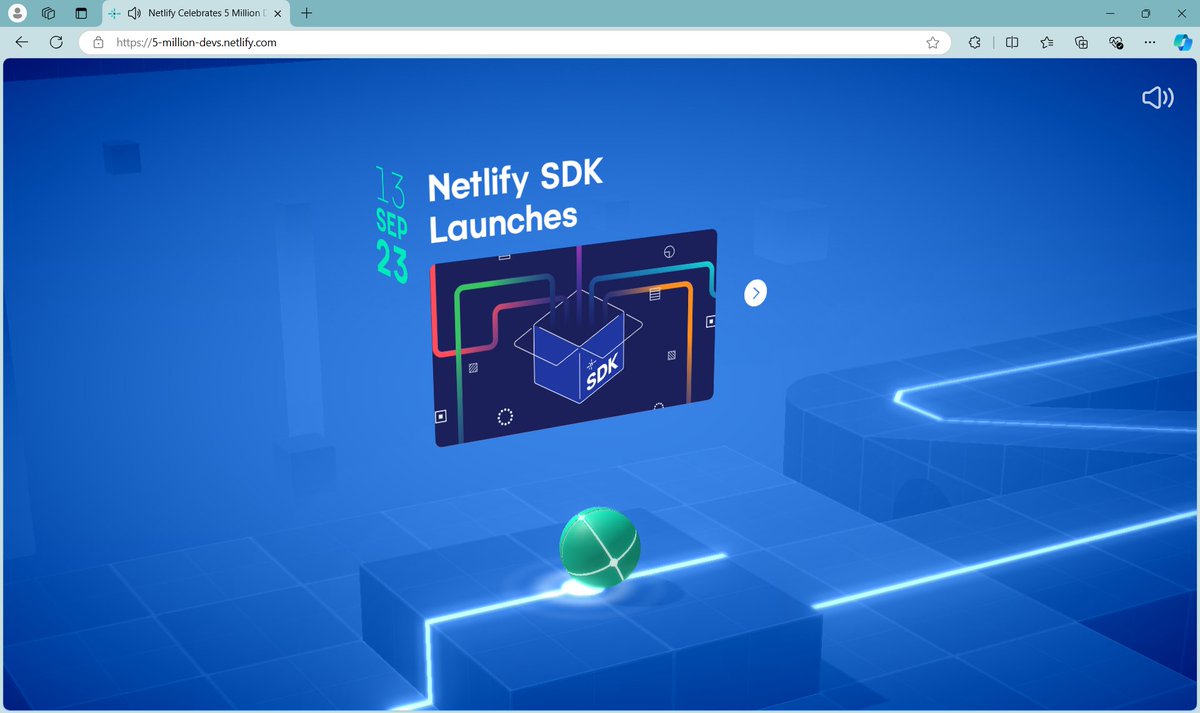Open the Copilot sidebar
The width and height of the screenshot is (1200, 713).
tap(1184, 42)
